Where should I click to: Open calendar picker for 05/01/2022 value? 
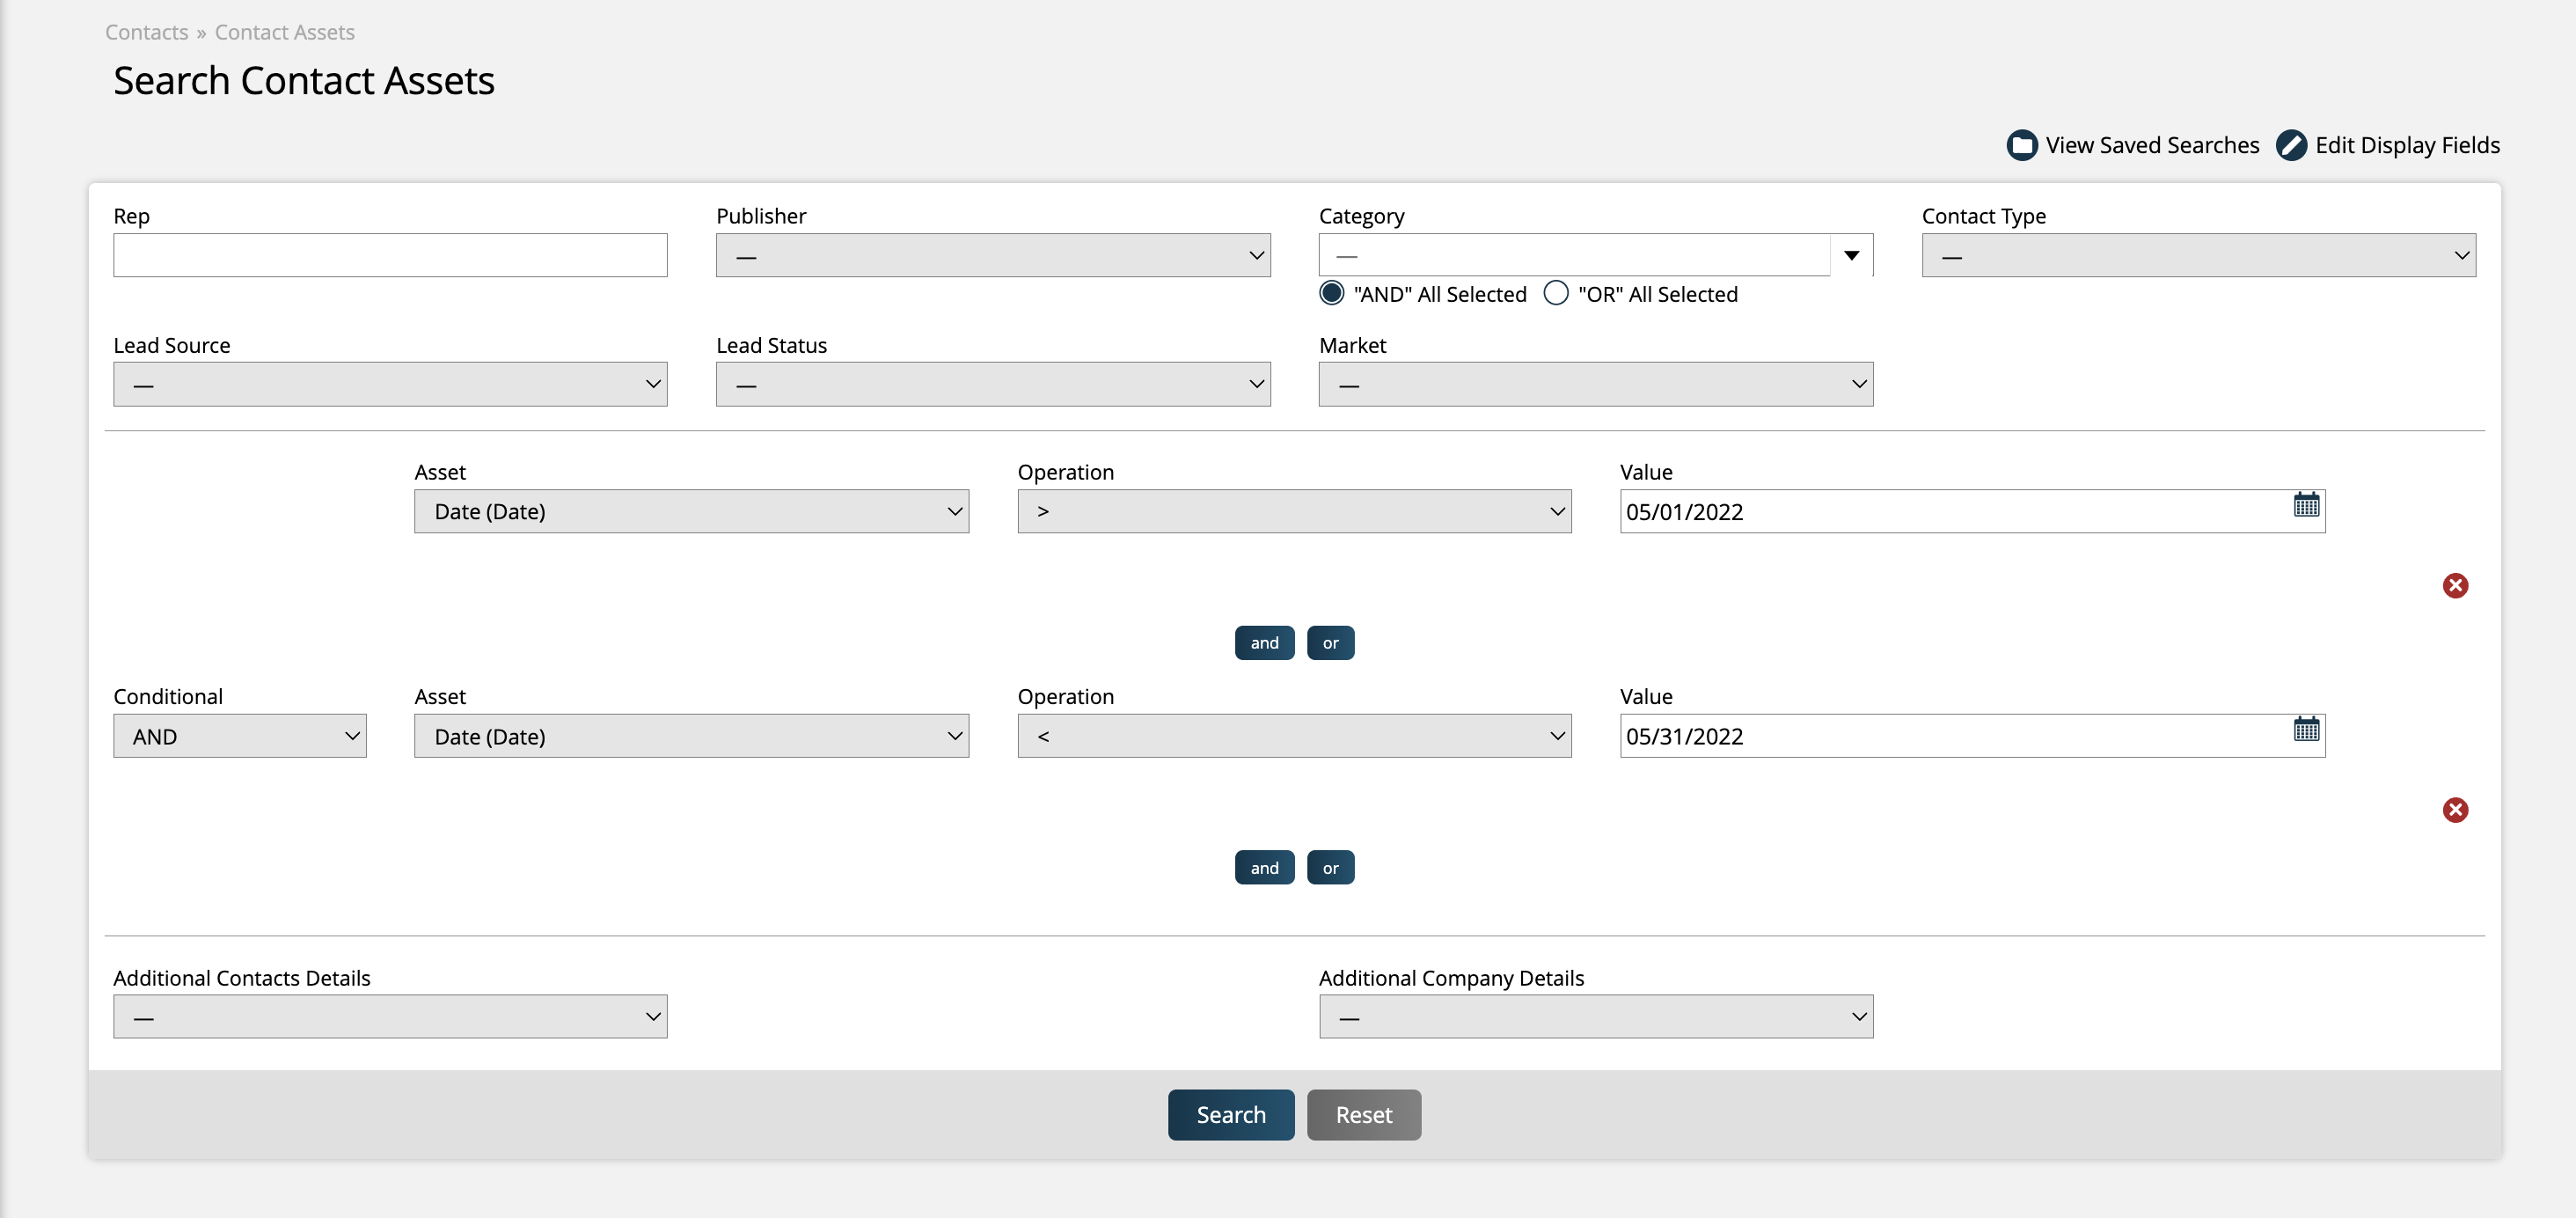point(2306,505)
